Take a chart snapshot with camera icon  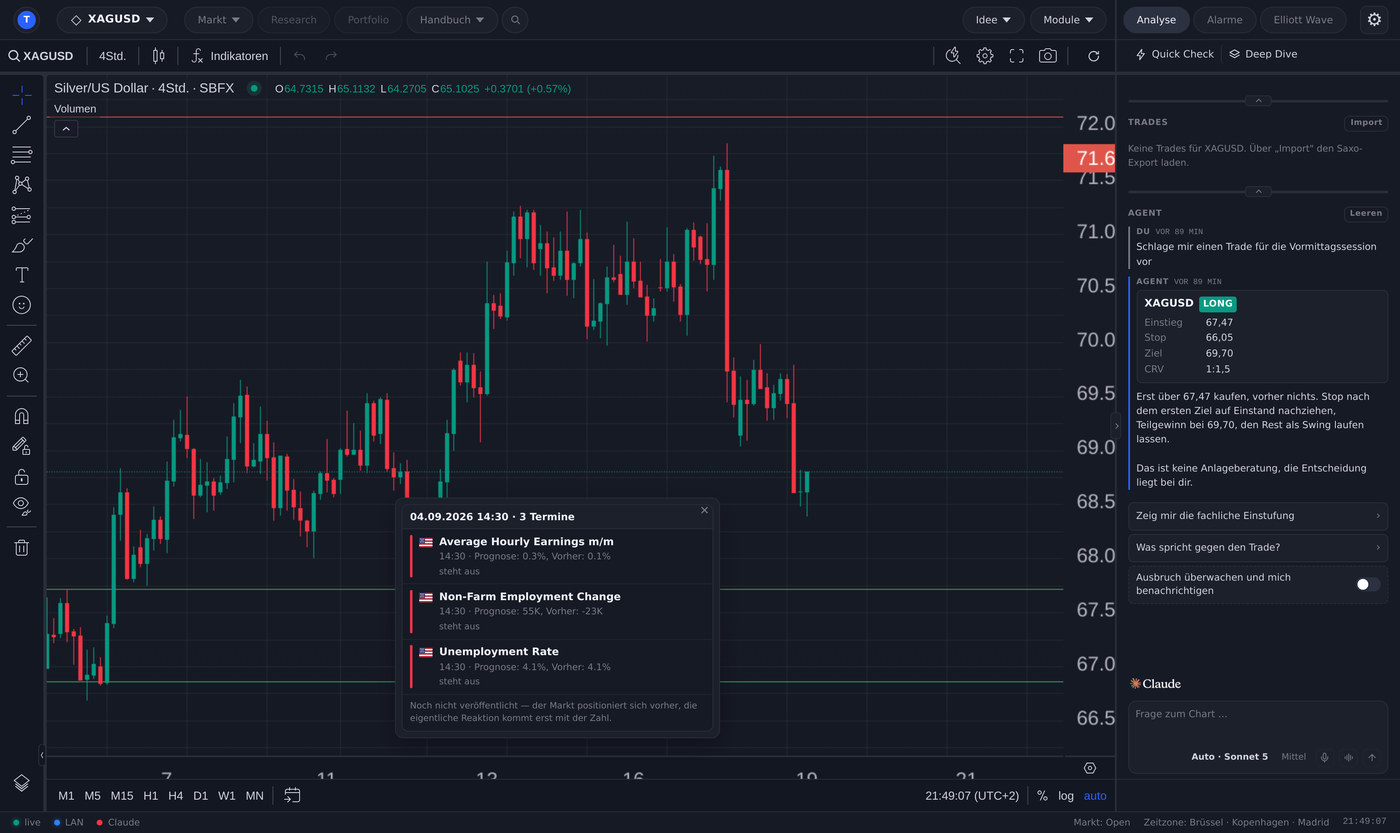[x=1047, y=56]
